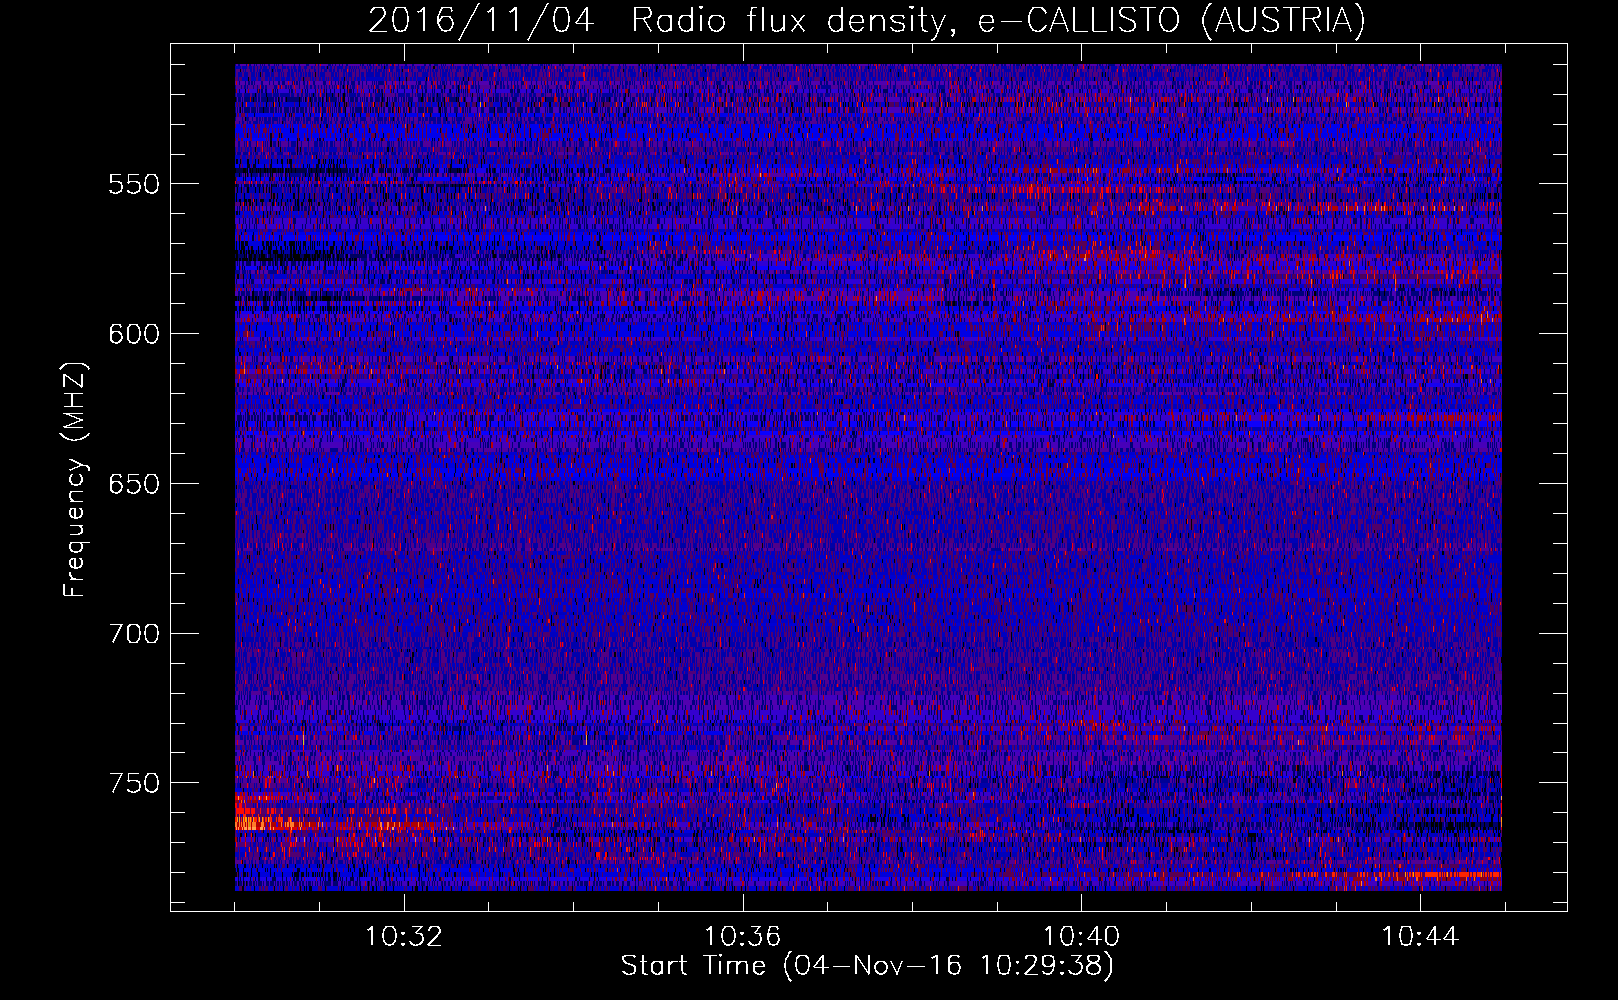Screen dimensions: 1618x1000
Task: Click the plot title mentioning e-CALLISTO (AUSTRIA)
Action: pos(867,20)
